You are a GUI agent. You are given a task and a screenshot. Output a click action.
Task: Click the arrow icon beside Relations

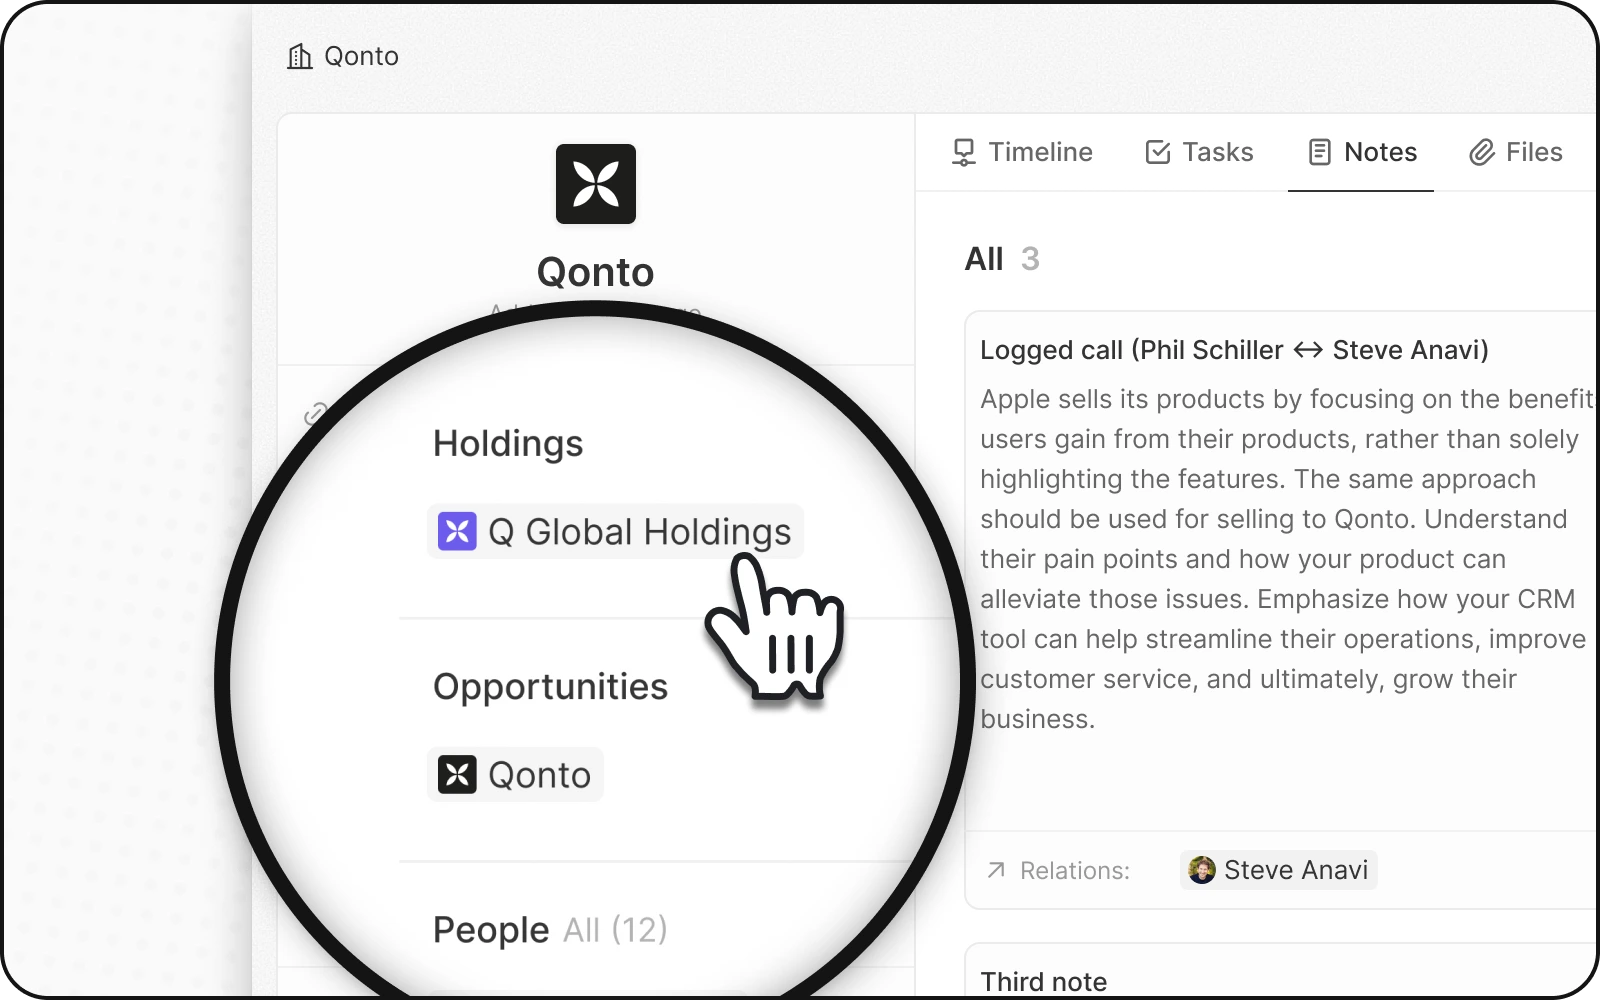tap(996, 871)
